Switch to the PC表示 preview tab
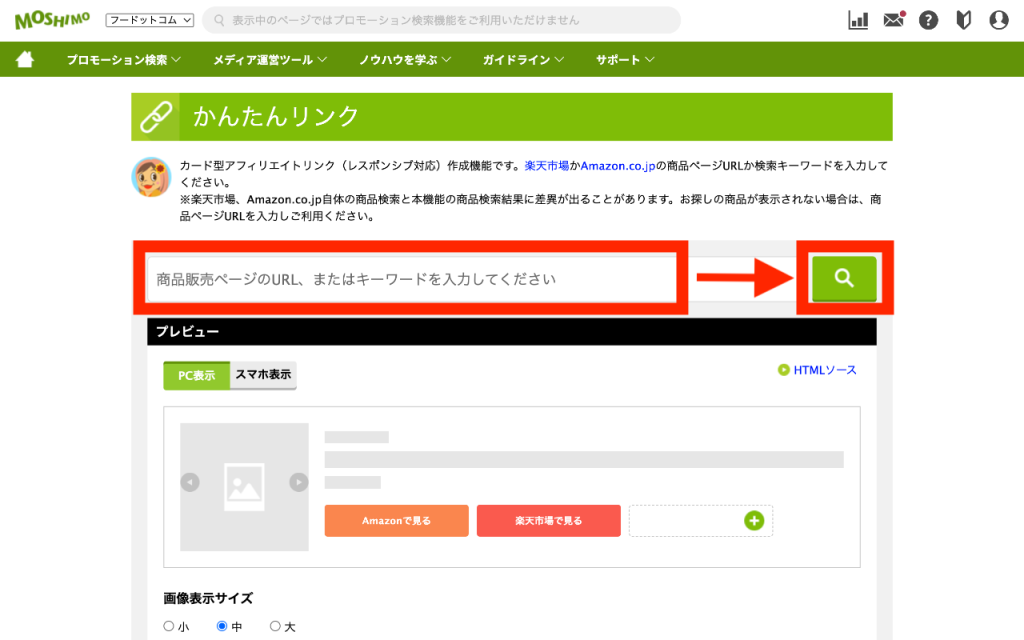1024x640 pixels. pos(197,375)
